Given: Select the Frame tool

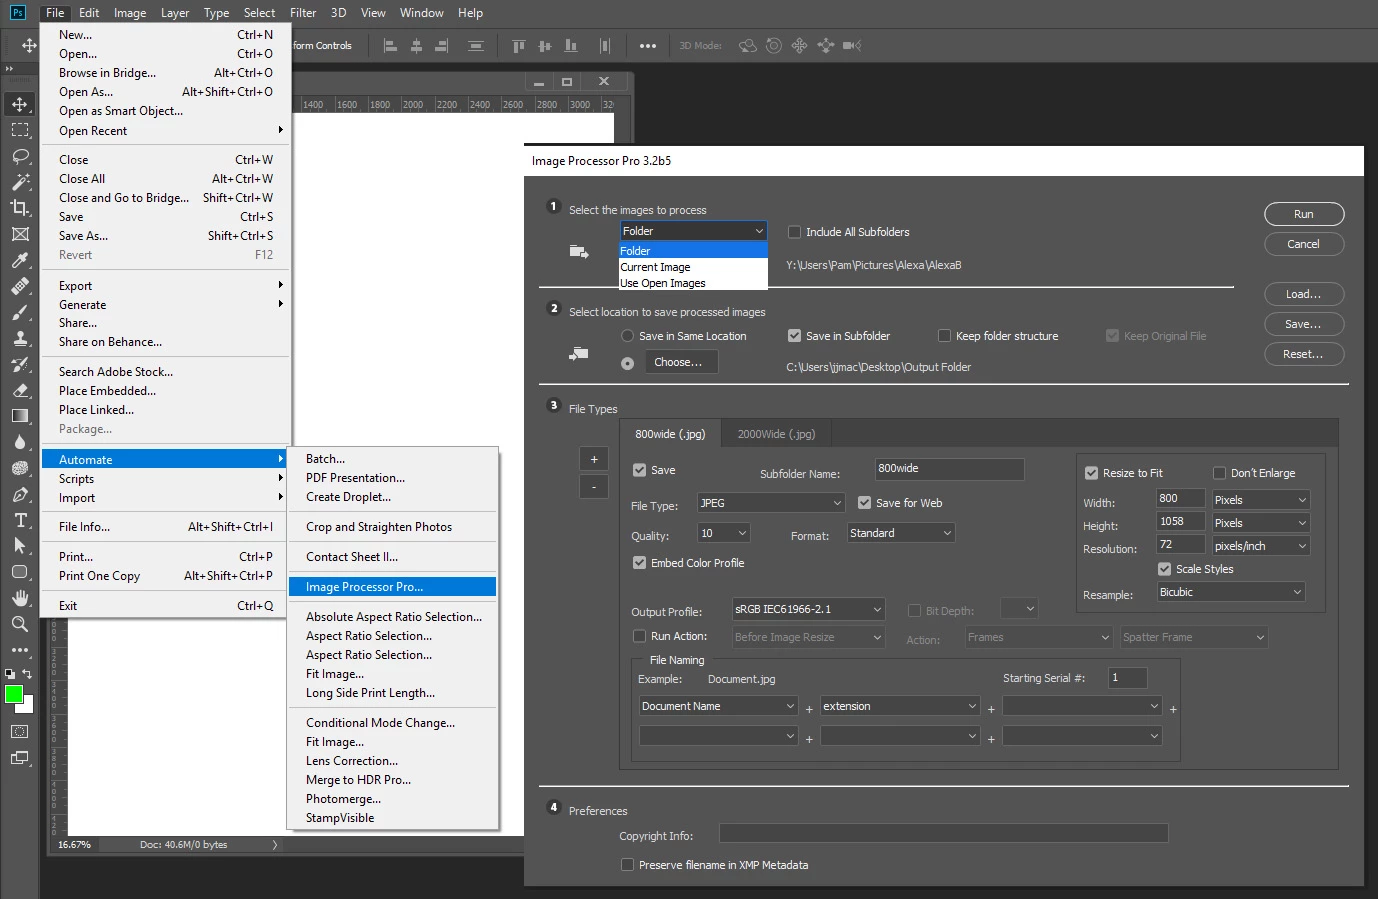Looking at the screenshot, I should click(20, 234).
